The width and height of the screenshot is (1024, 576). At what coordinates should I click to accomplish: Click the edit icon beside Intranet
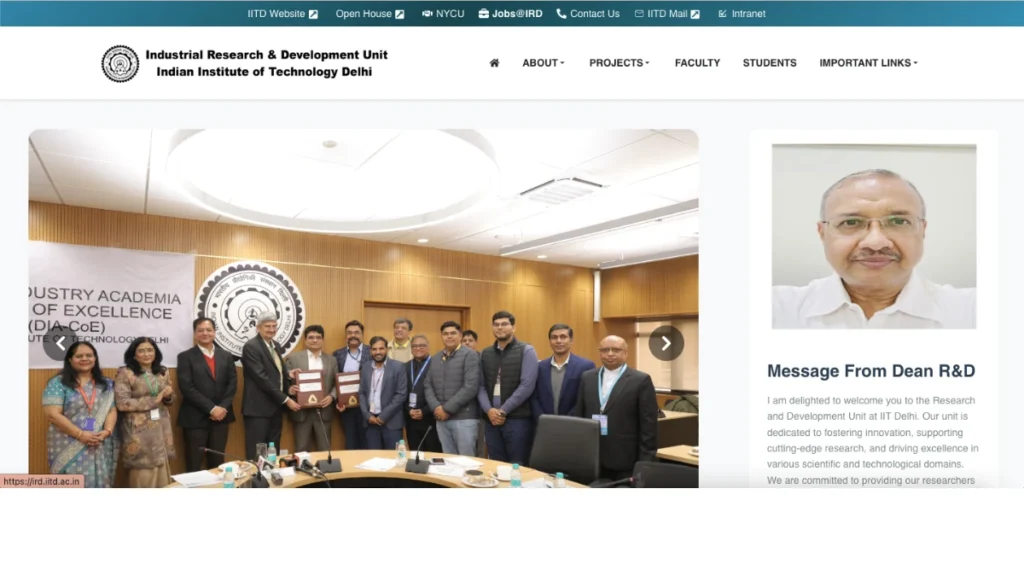(x=722, y=14)
